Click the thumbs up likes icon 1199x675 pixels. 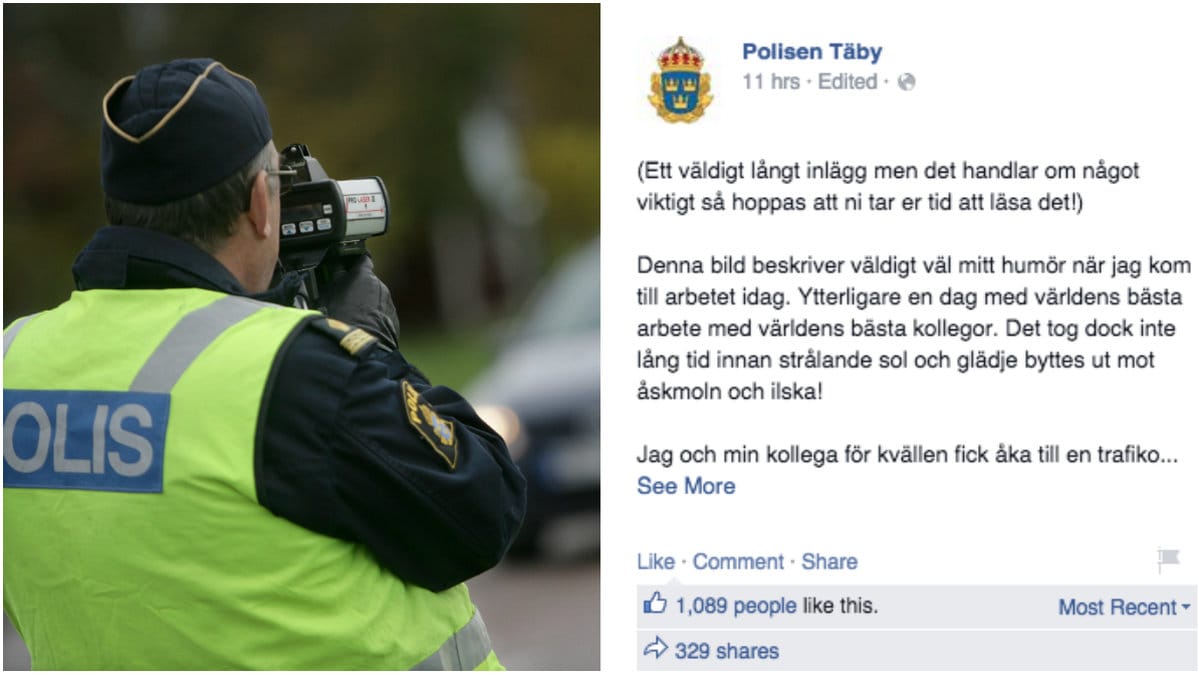click(x=655, y=604)
